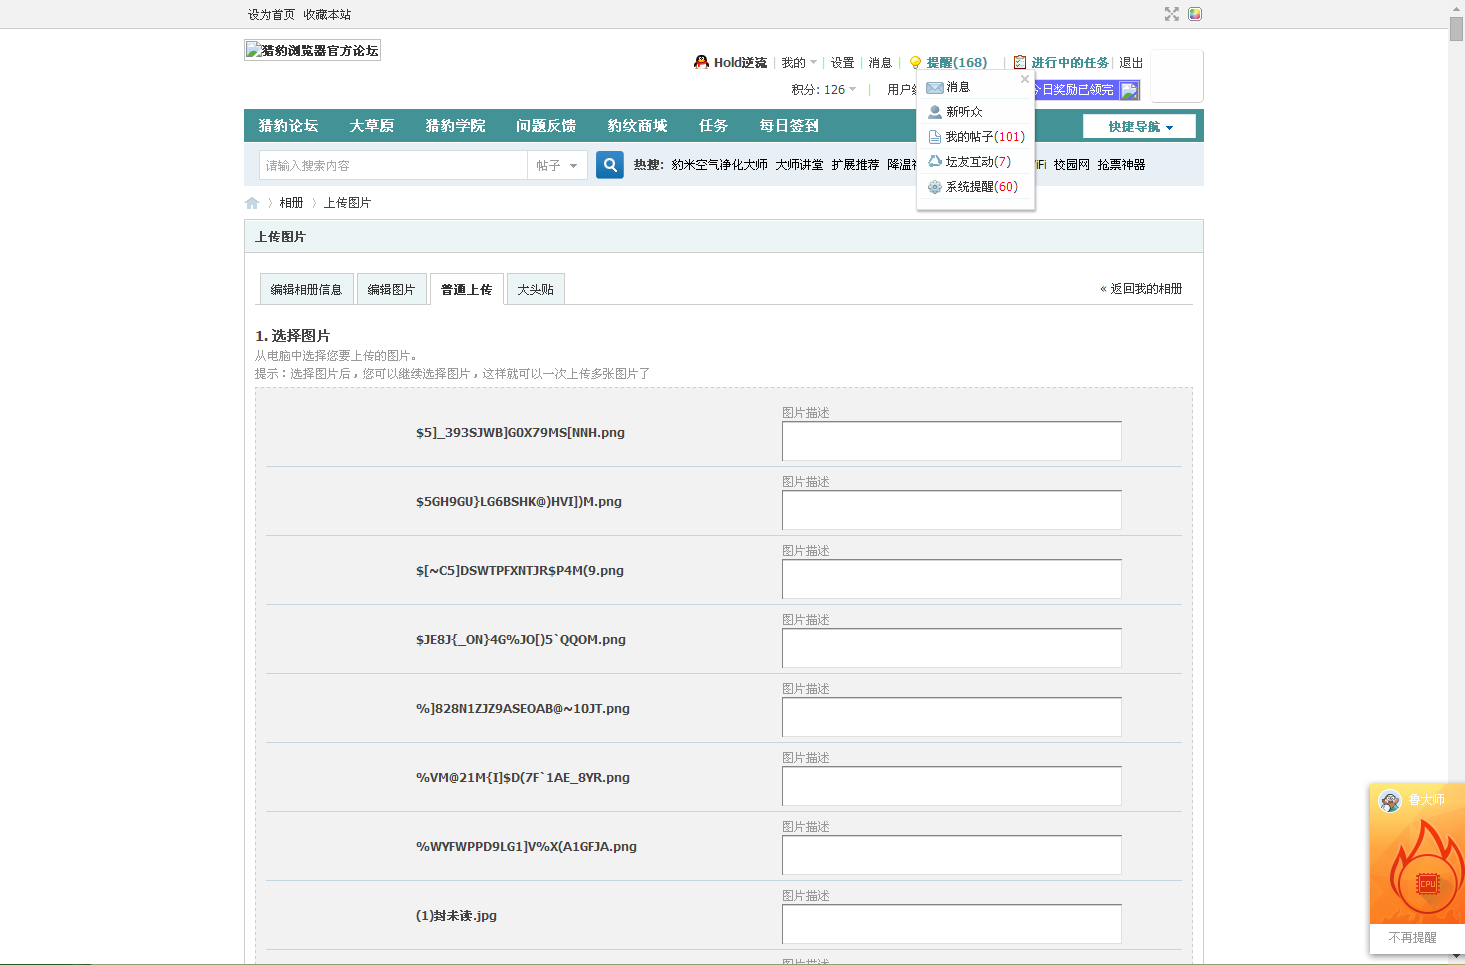Image resolution: width=1465 pixels, height=965 pixels.
Task: Open the 快捷导航 dropdown
Action: [1139, 126]
